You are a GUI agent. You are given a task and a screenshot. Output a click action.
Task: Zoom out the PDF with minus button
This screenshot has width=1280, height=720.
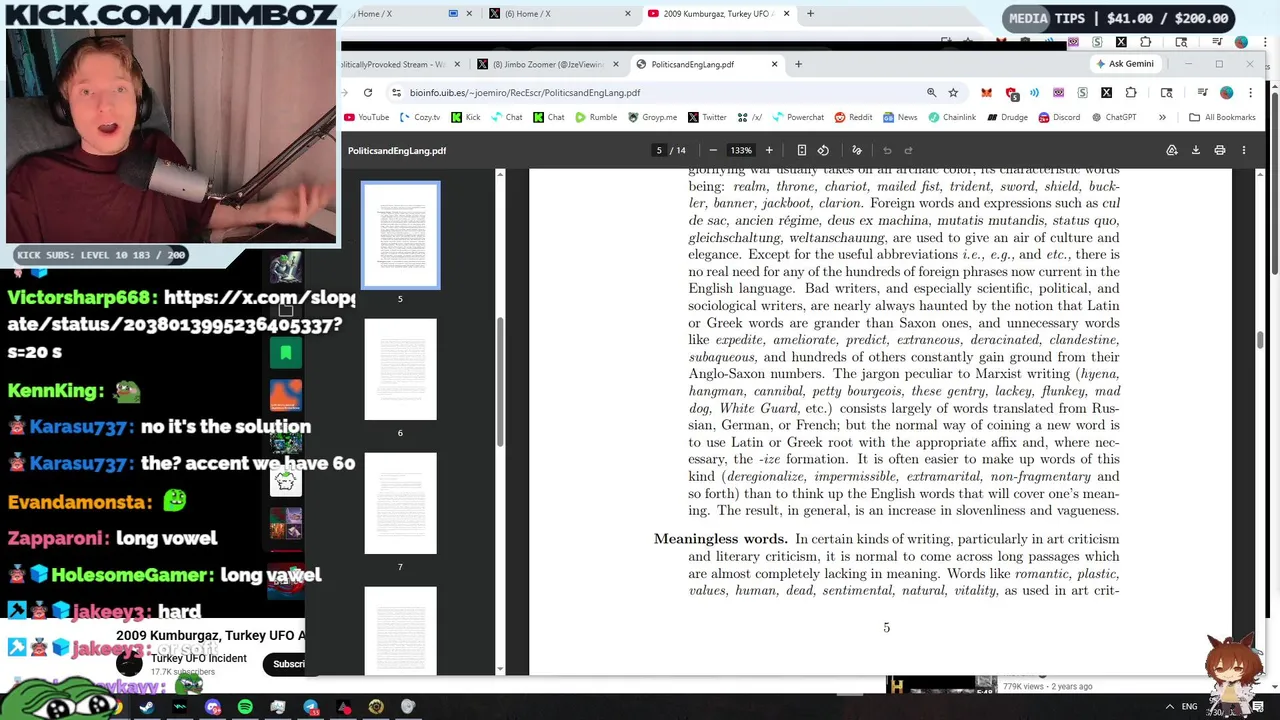click(x=713, y=150)
